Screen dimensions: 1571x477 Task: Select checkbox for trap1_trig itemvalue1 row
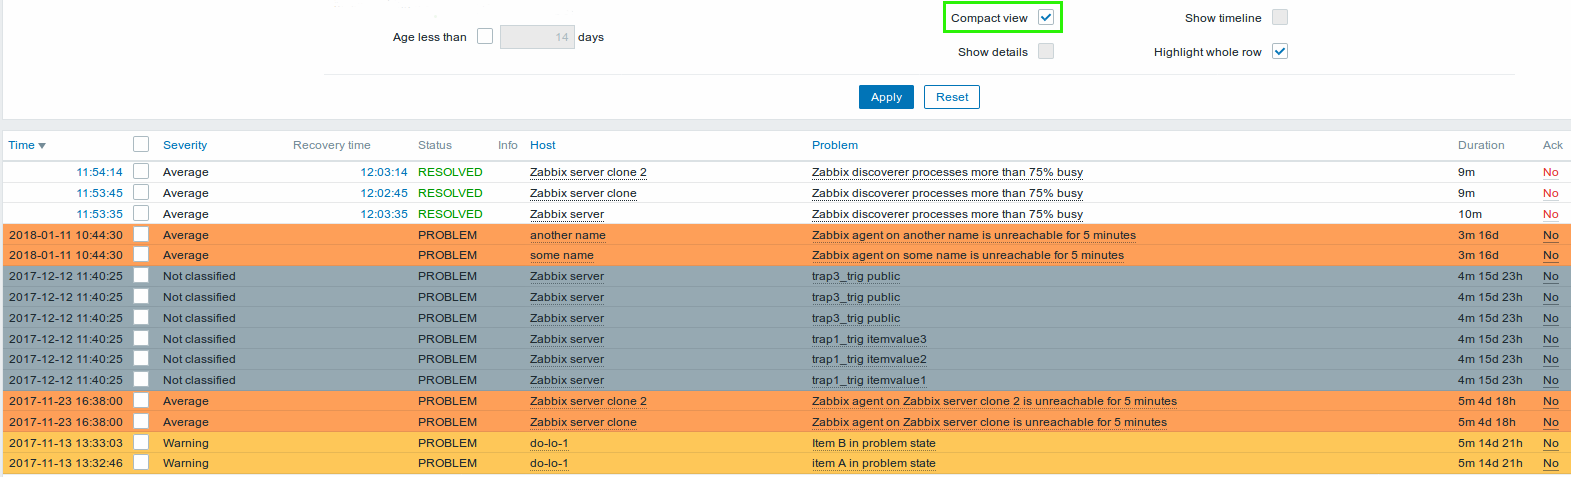click(141, 379)
